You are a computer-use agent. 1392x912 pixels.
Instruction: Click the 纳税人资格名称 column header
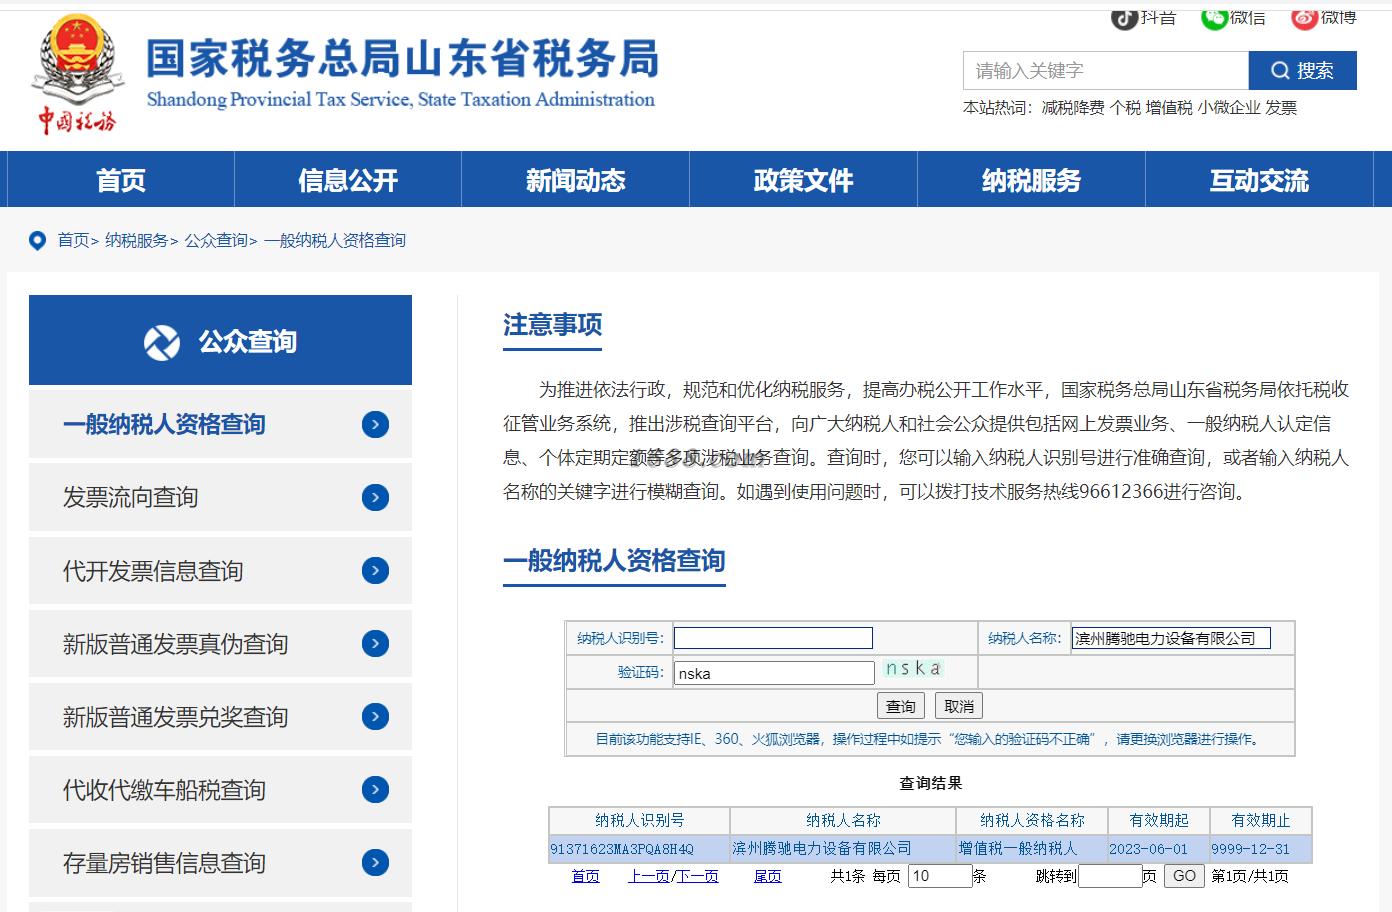pos(1032,821)
